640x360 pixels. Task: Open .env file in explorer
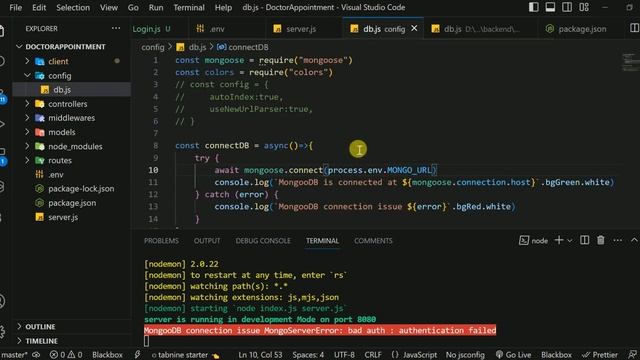tap(56, 175)
